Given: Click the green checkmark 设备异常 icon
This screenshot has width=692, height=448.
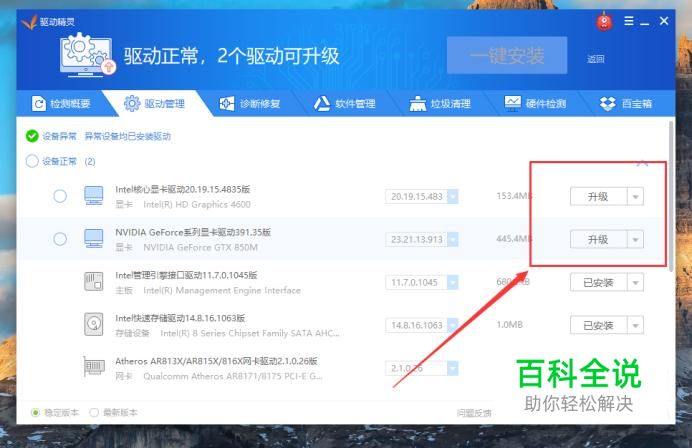Looking at the screenshot, I should 32,136.
